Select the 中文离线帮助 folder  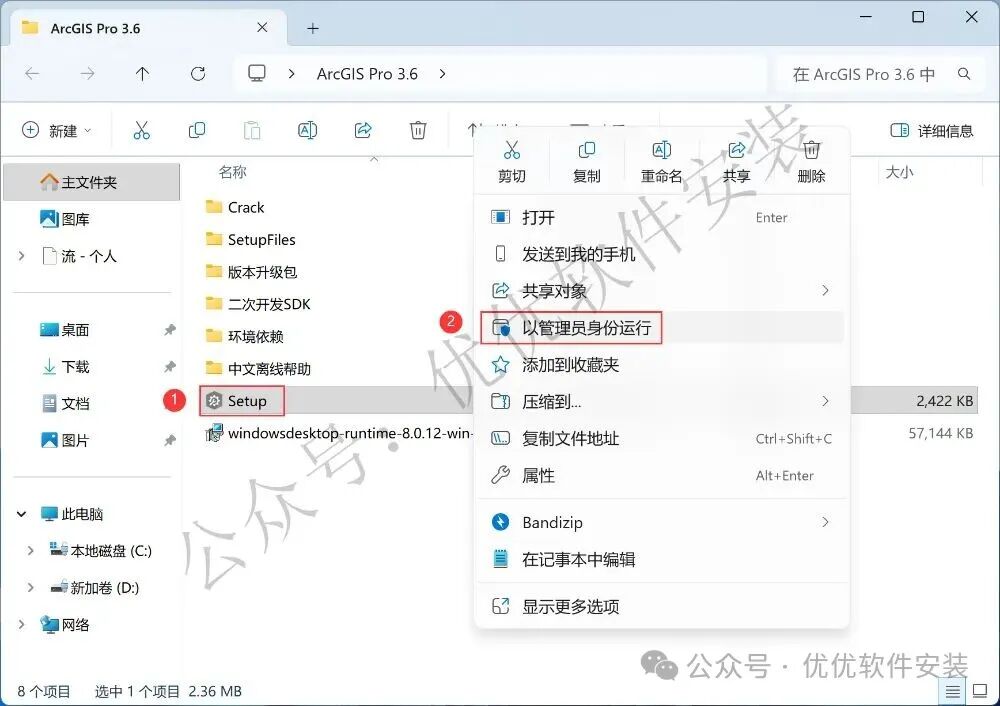point(258,369)
